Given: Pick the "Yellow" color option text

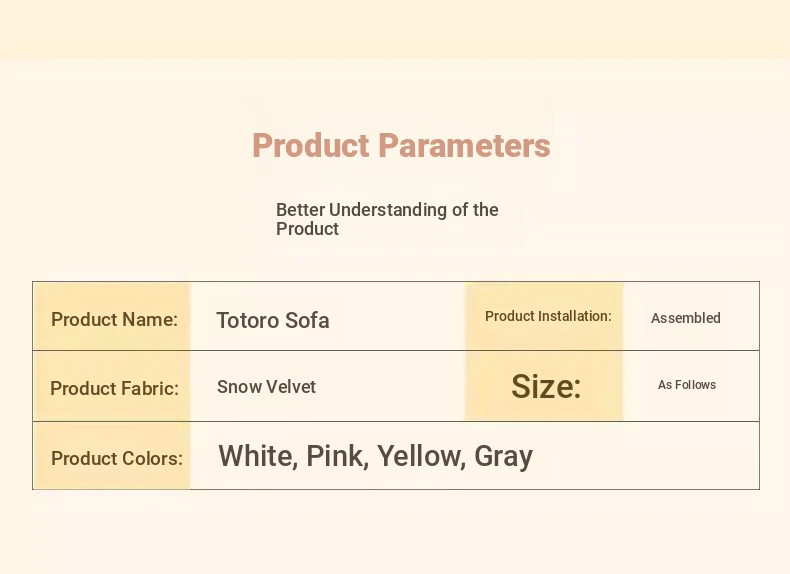Looking at the screenshot, I should click(420, 457).
